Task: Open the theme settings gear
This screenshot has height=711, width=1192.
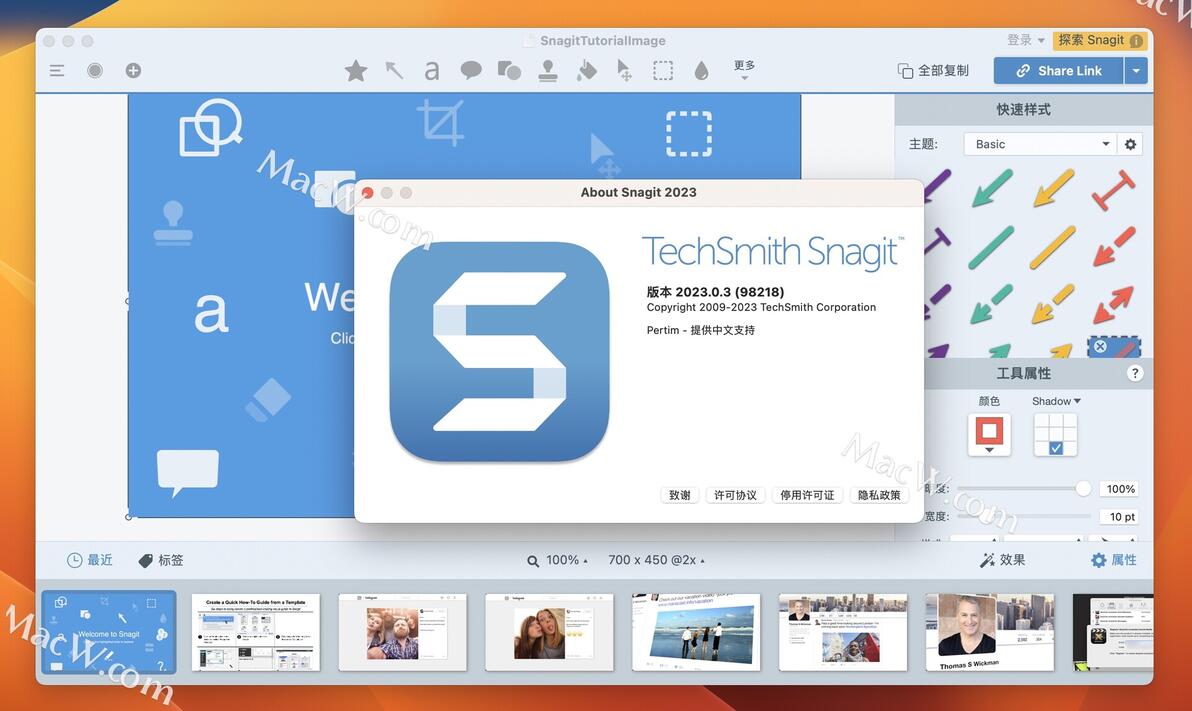Action: click(1130, 144)
